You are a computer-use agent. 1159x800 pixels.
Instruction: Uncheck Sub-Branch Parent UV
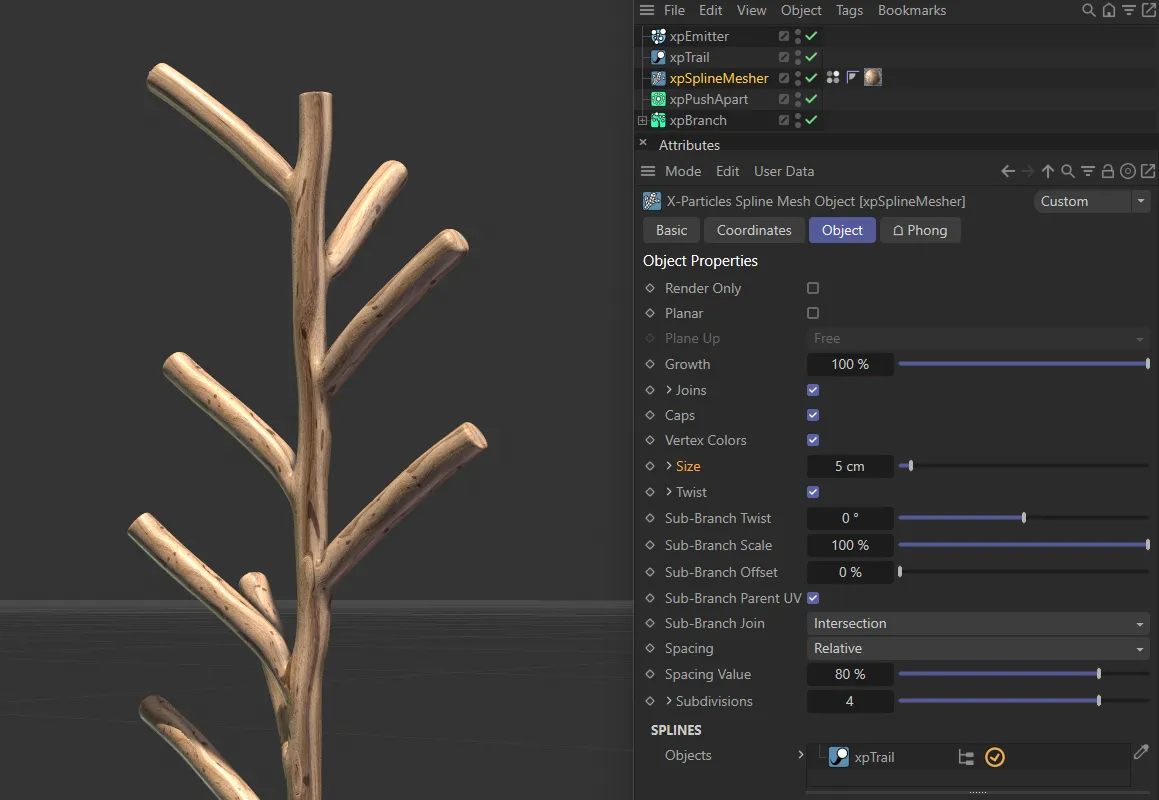click(813, 598)
